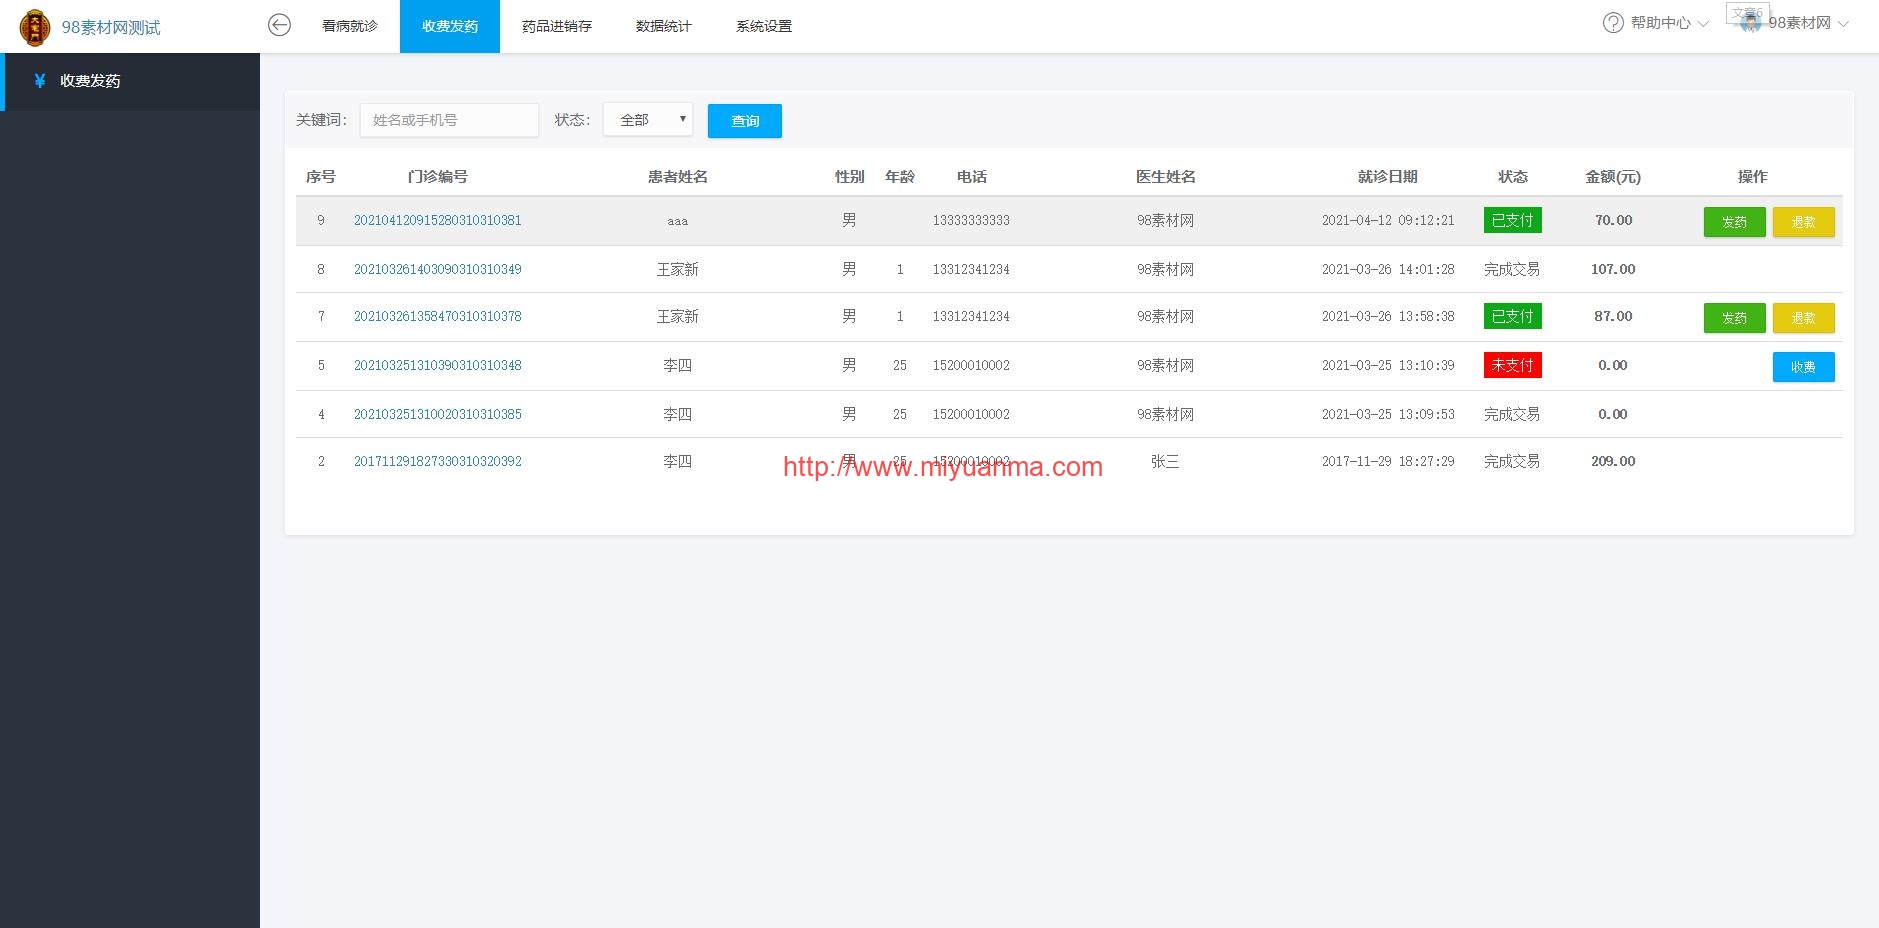Click phone number 13333333333
The image size is (1879, 928).
coord(971,220)
